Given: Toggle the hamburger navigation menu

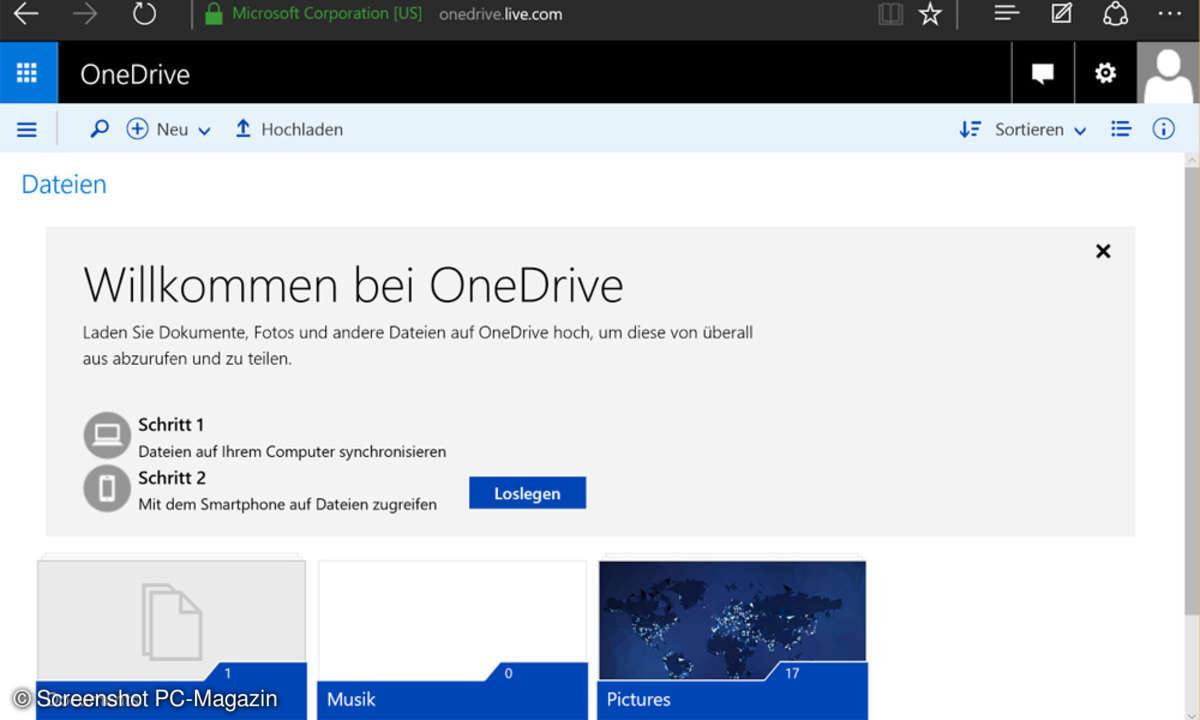Looking at the screenshot, I should pyautogui.click(x=27, y=130).
